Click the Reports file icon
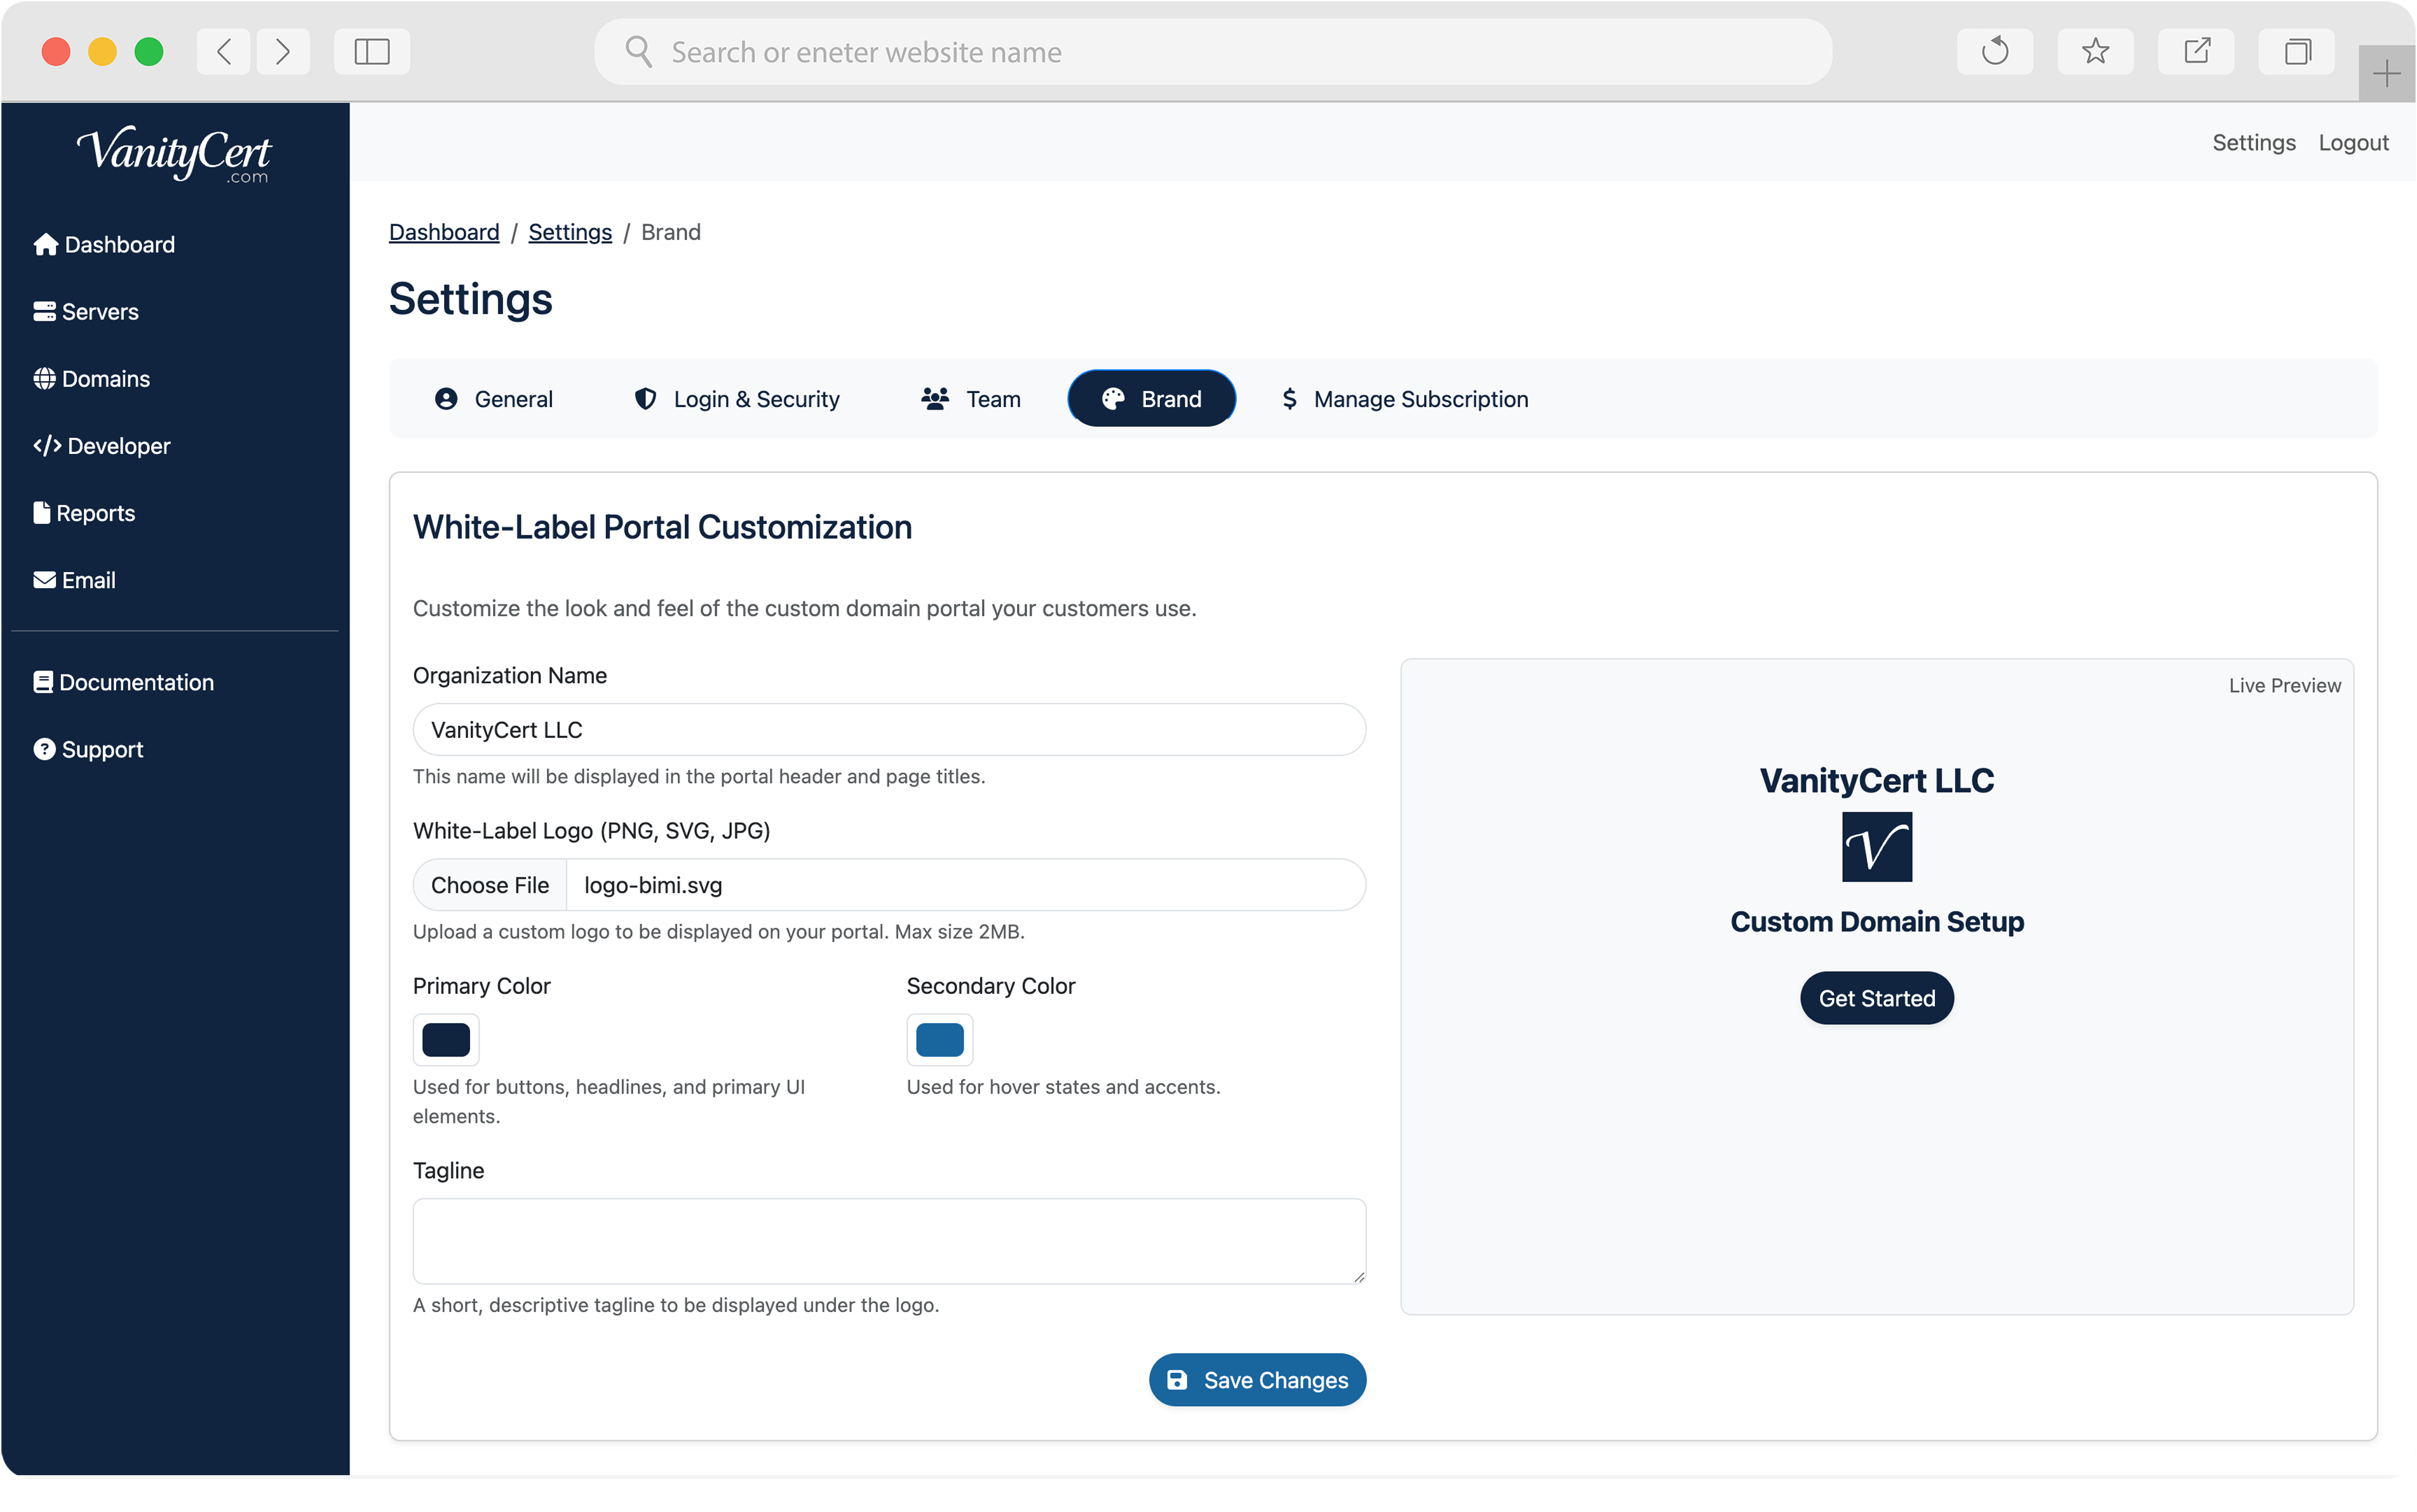 click(x=42, y=513)
